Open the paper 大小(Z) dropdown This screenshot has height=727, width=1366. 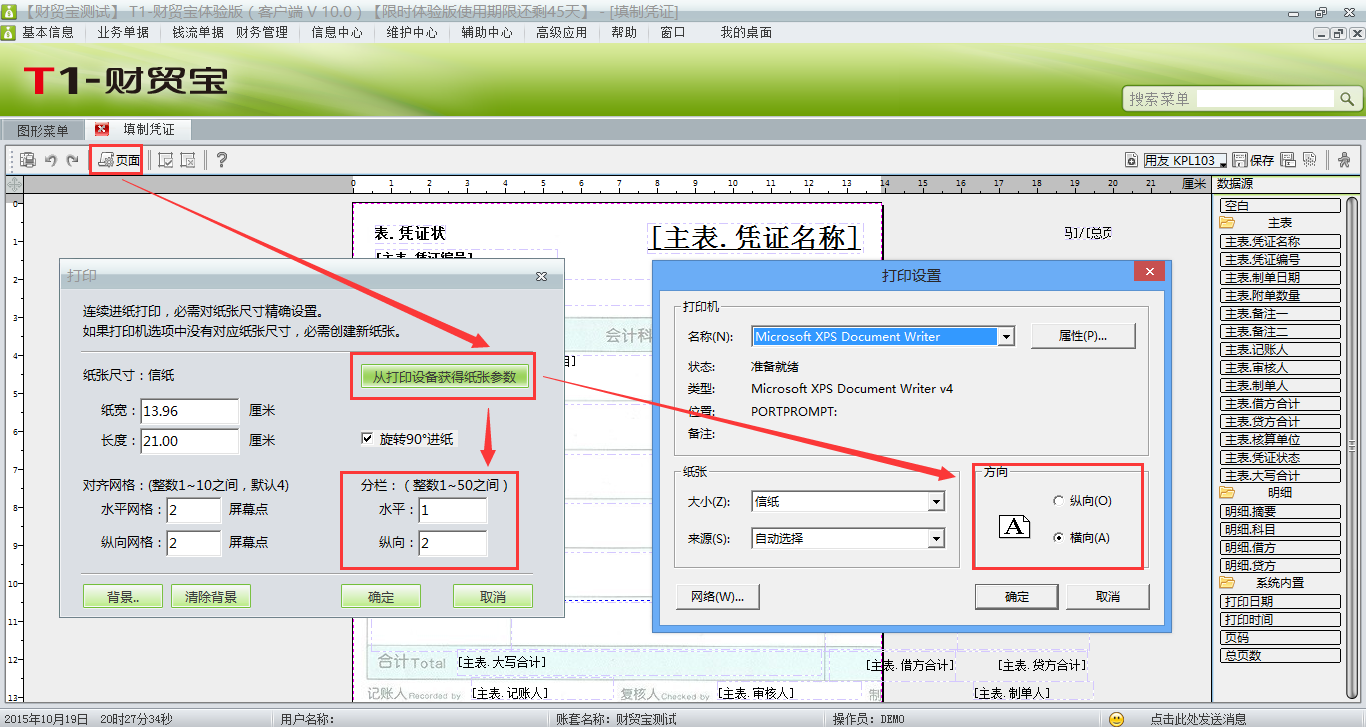pos(936,502)
